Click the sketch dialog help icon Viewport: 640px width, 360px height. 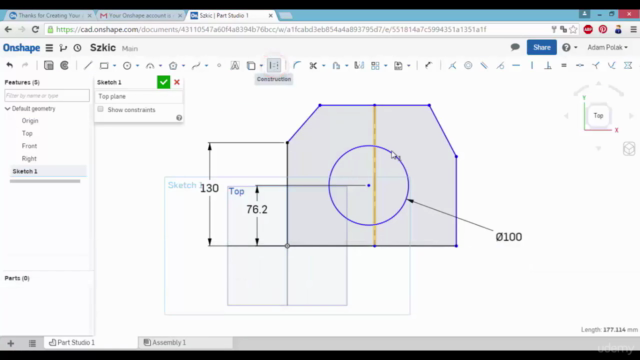pos(179,118)
